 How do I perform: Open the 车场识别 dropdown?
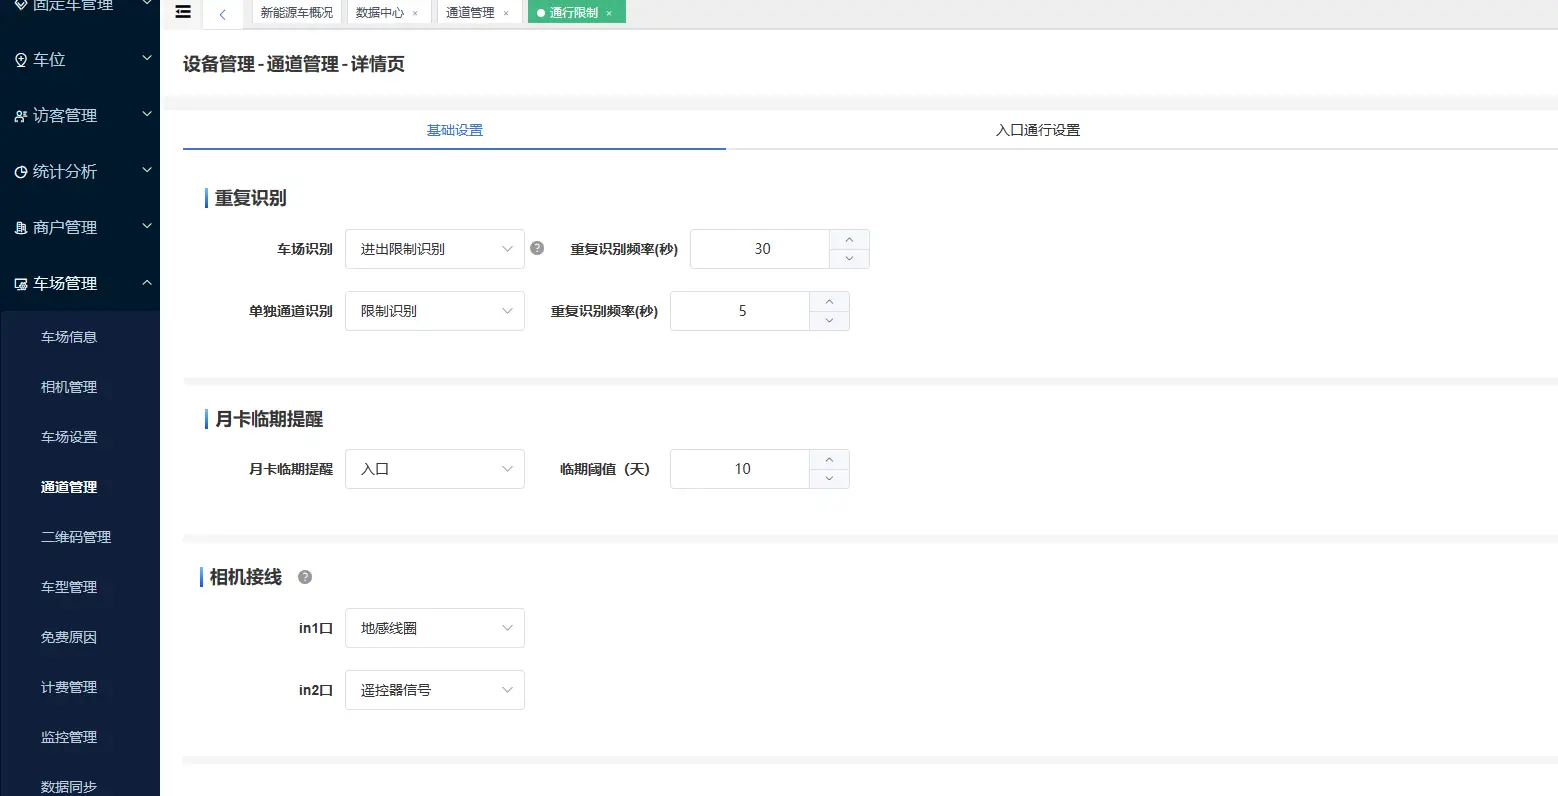[434, 249]
